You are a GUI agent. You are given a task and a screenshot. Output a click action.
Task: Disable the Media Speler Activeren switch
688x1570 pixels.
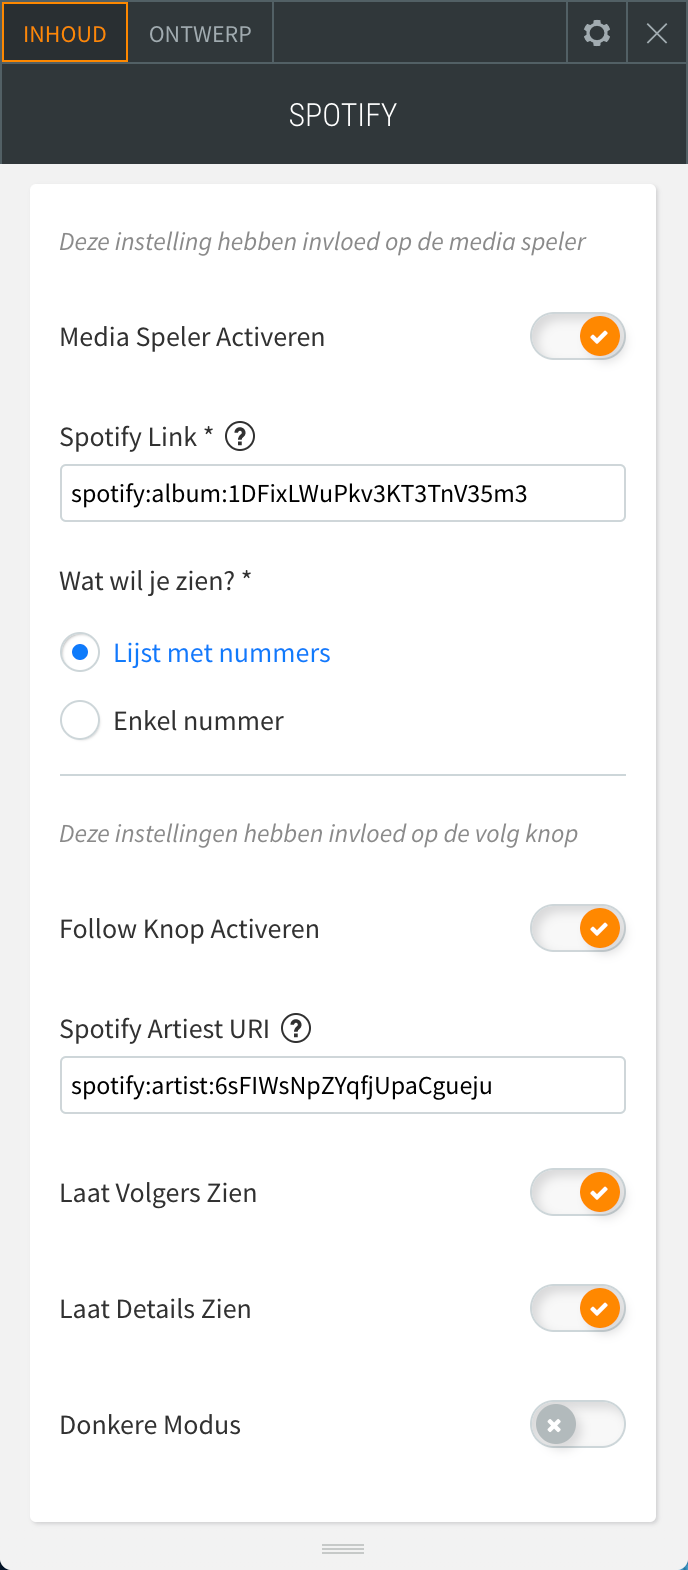[x=578, y=337]
